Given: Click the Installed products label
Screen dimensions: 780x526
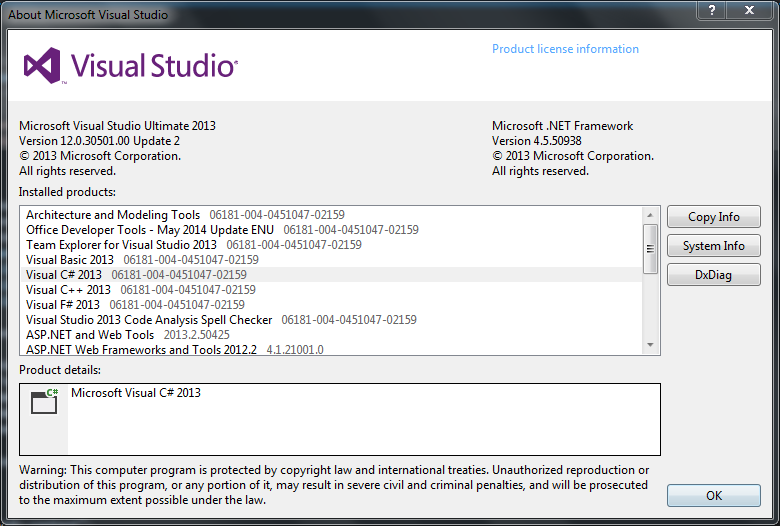Looking at the screenshot, I should click(x=67, y=192).
